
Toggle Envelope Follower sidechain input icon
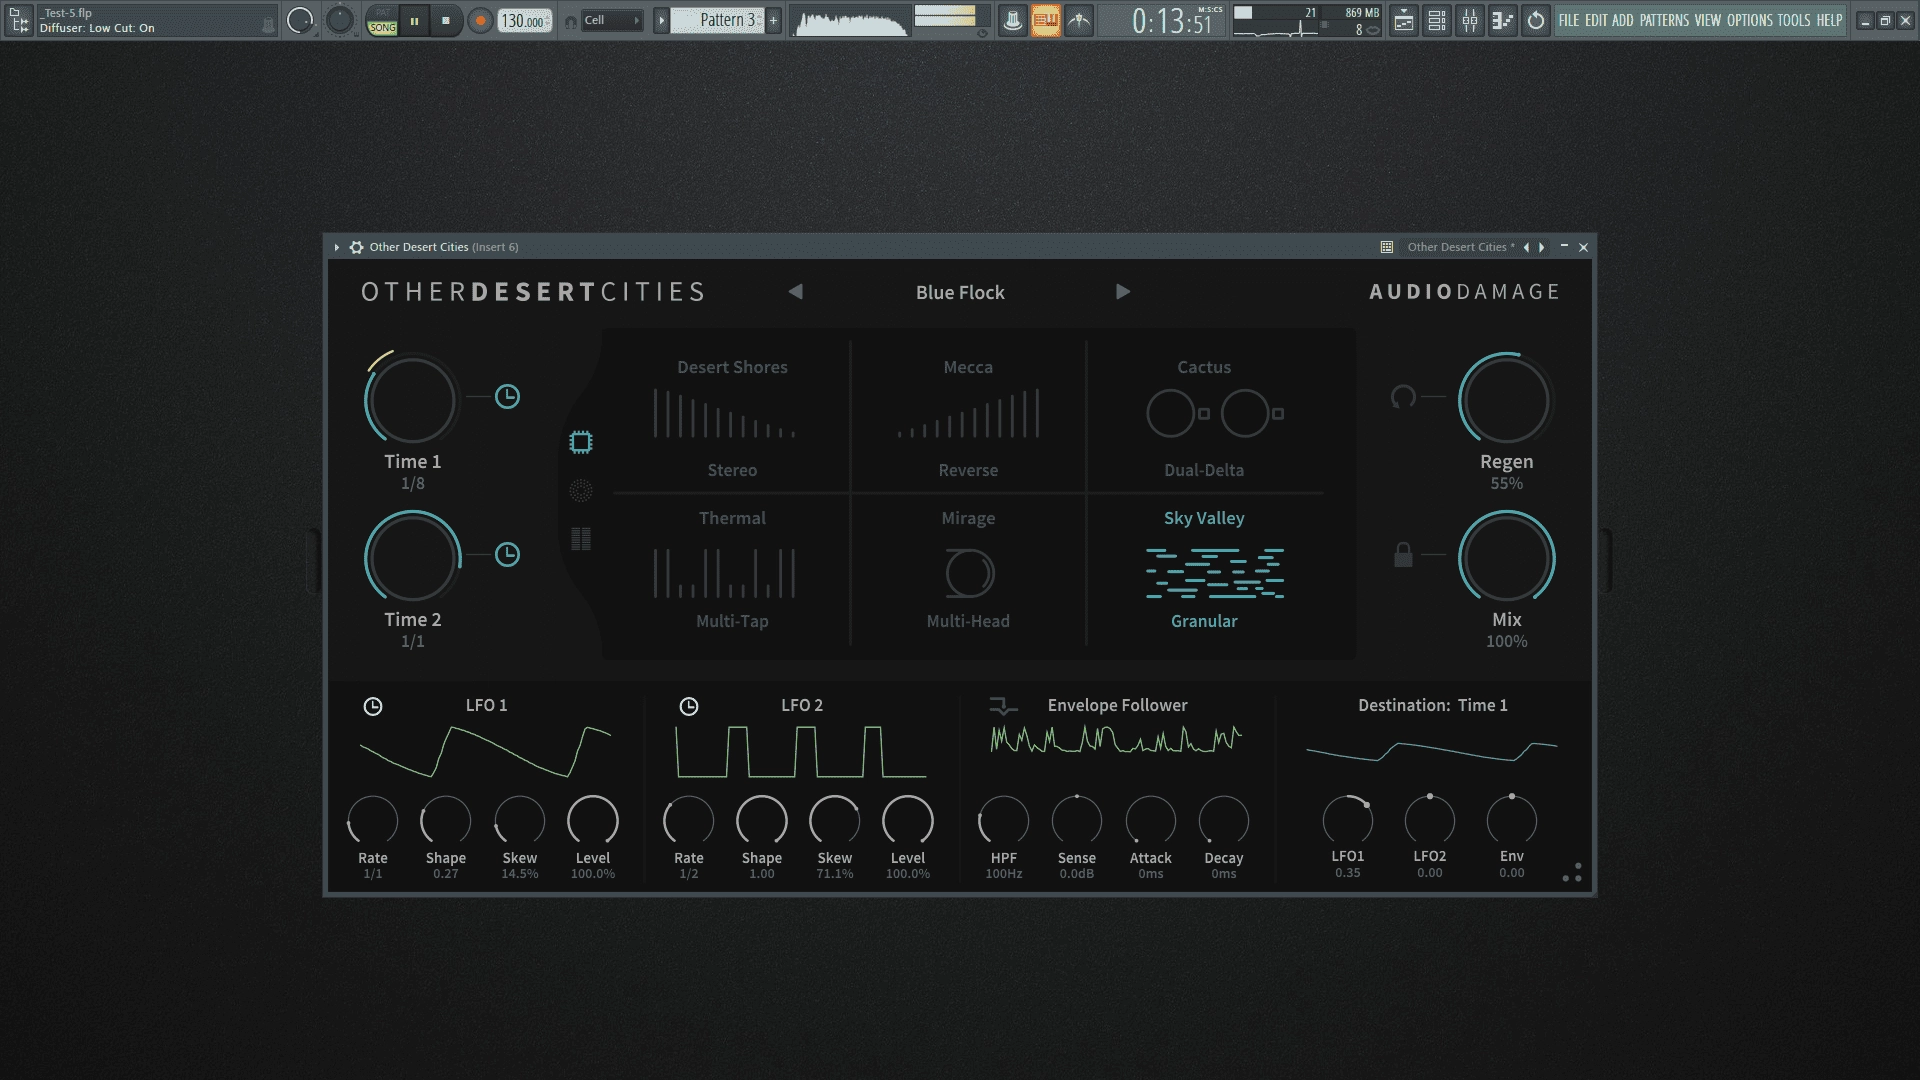1003,707
